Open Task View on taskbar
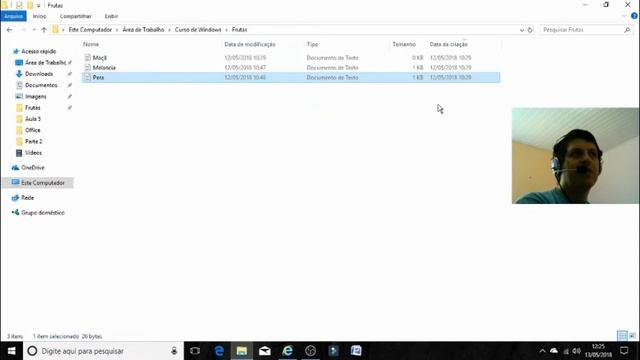The width and height of the screenshot is (640, 360). (x=195, y=351)
